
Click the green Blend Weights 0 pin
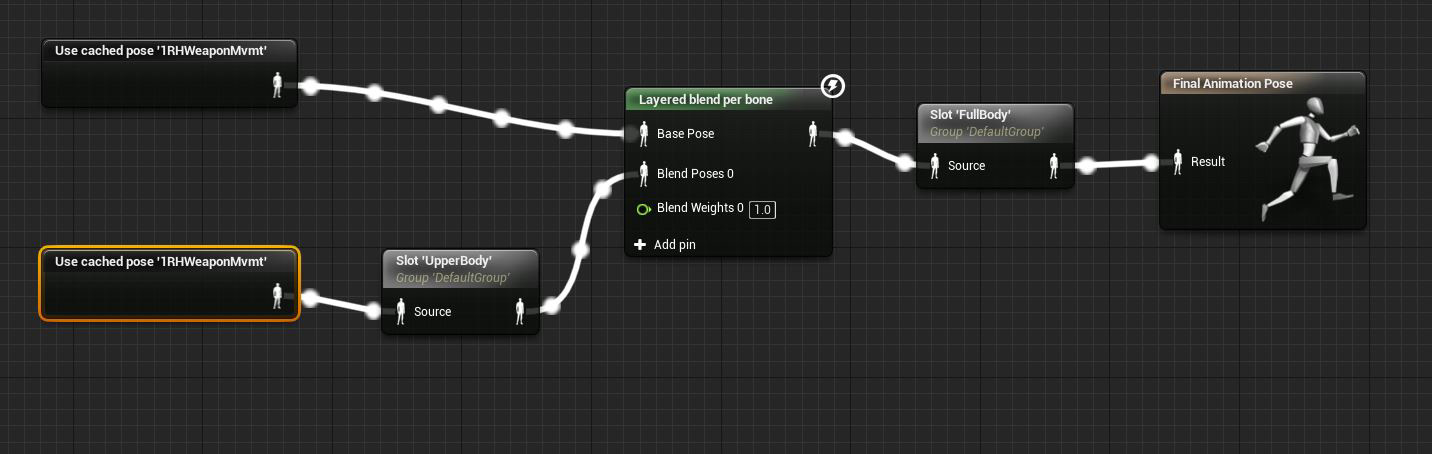[644, 209]
